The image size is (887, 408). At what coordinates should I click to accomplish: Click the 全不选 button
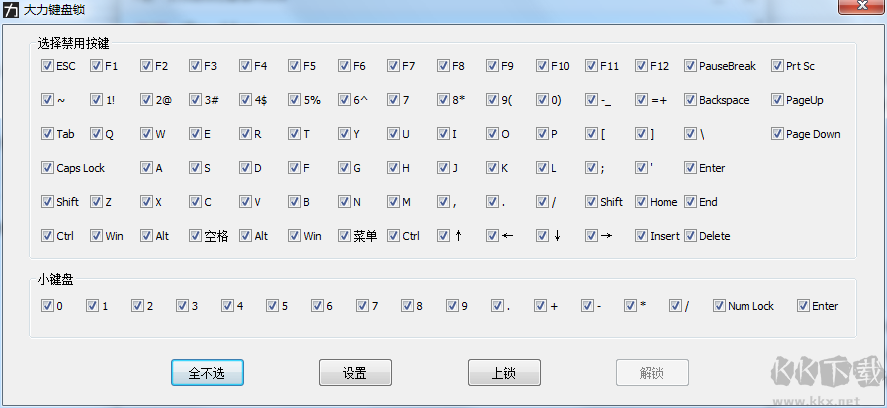(x=207, y=373)
